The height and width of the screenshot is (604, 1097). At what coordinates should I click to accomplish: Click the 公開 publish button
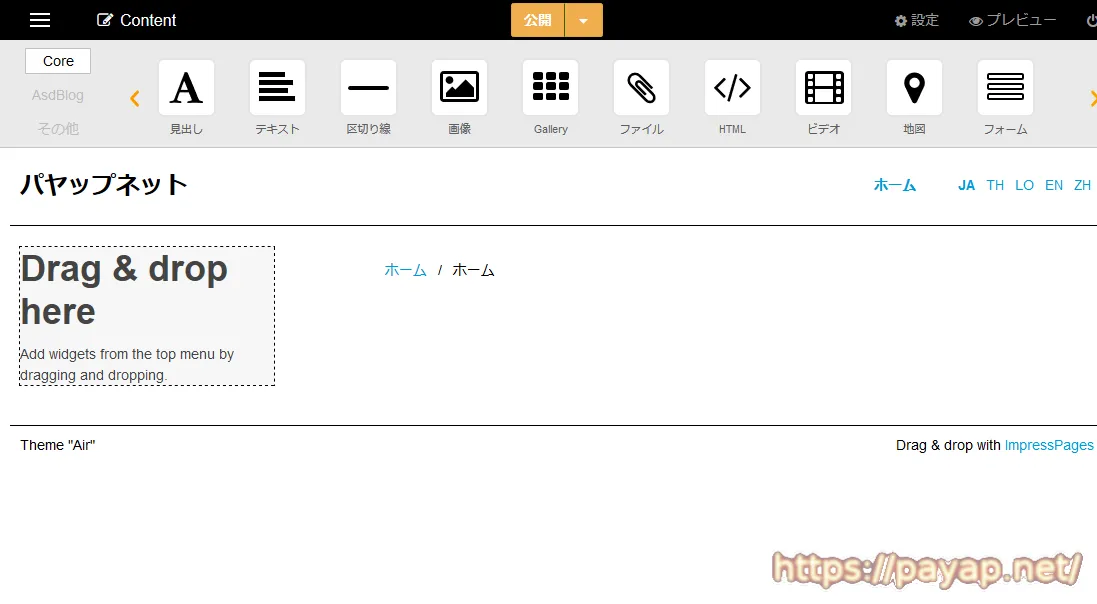tap(538, 20)
